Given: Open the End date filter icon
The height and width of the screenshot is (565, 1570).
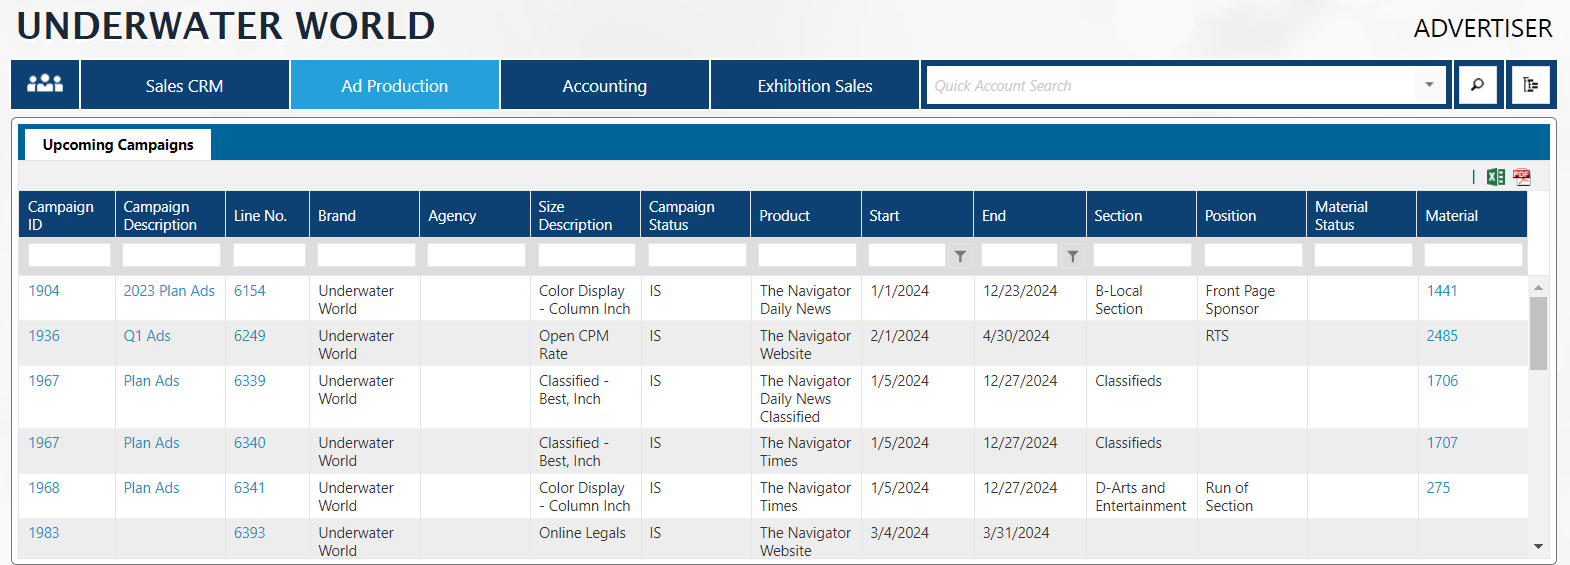Looking at the screenshot, I should click(x=1072, y=256).
